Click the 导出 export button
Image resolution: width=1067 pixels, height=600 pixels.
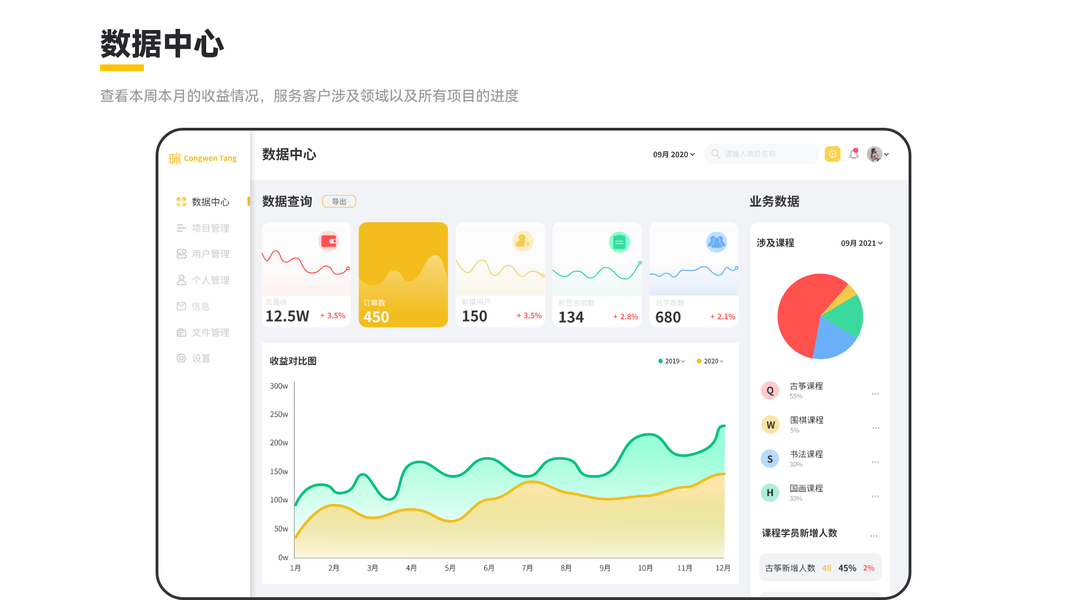339,201
